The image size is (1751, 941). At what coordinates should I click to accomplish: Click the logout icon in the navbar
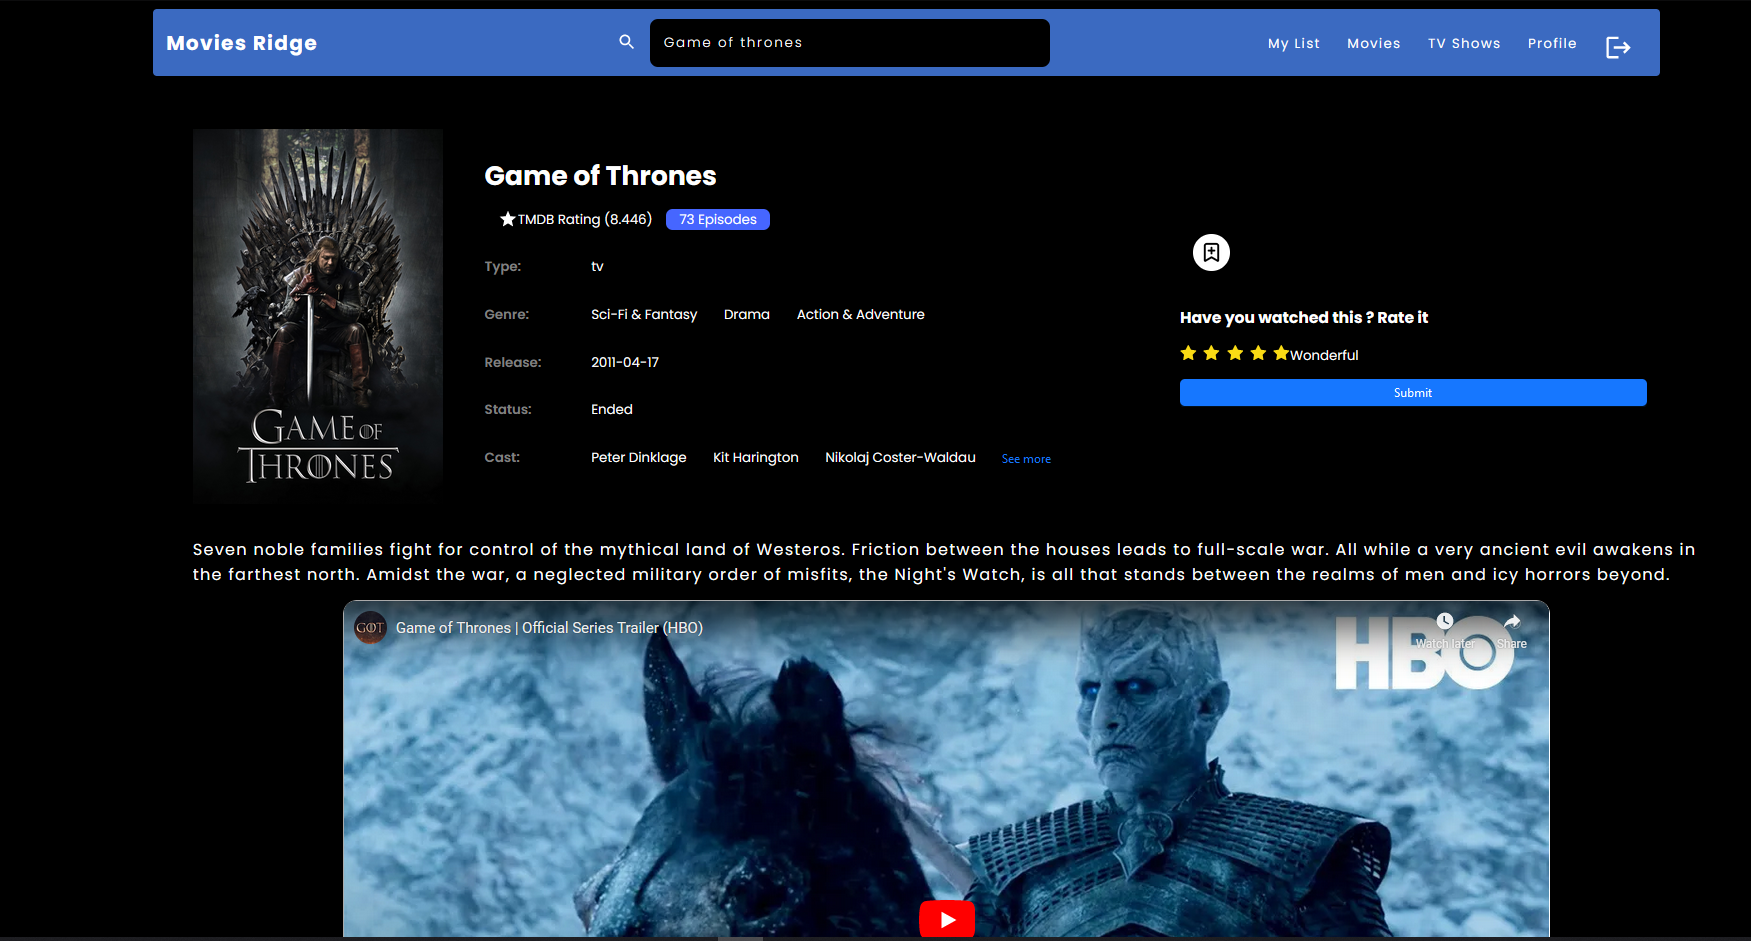pos(1617,47)
